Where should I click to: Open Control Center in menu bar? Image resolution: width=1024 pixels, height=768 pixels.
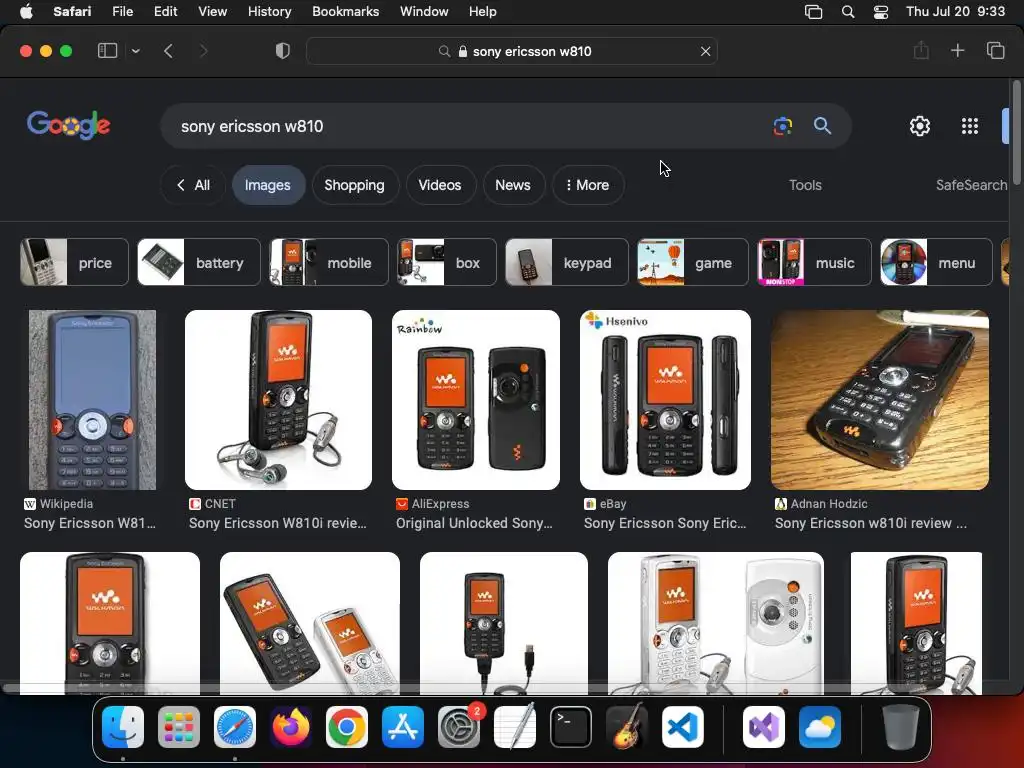pyautogui.click(x=880, y=11)
